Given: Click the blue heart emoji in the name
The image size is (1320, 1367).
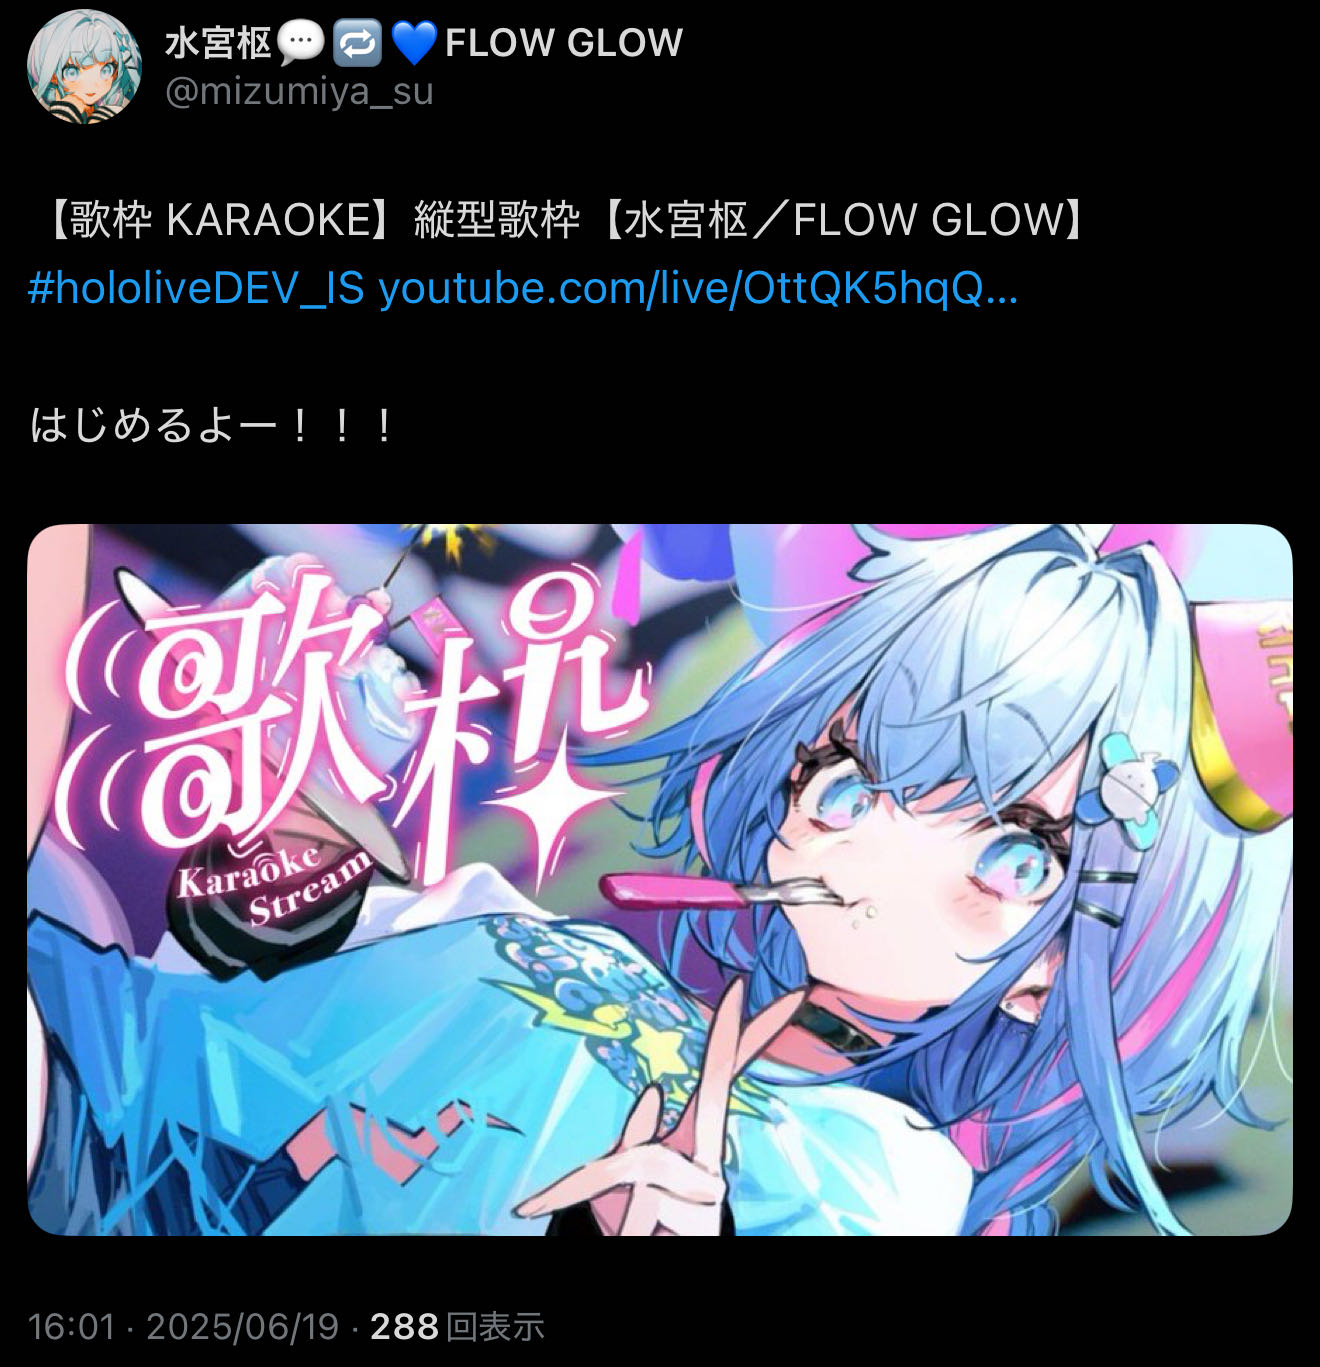Looking at the screenshot, I should 414,43.
